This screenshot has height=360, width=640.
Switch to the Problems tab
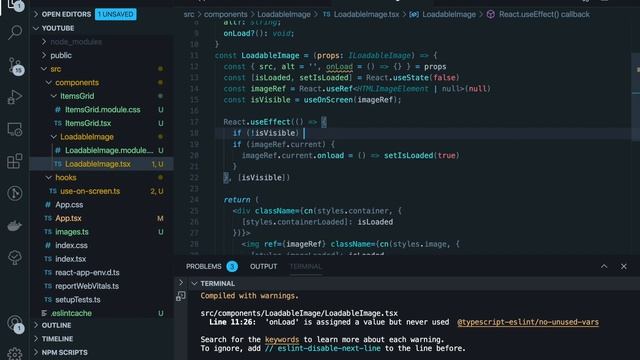204,267
